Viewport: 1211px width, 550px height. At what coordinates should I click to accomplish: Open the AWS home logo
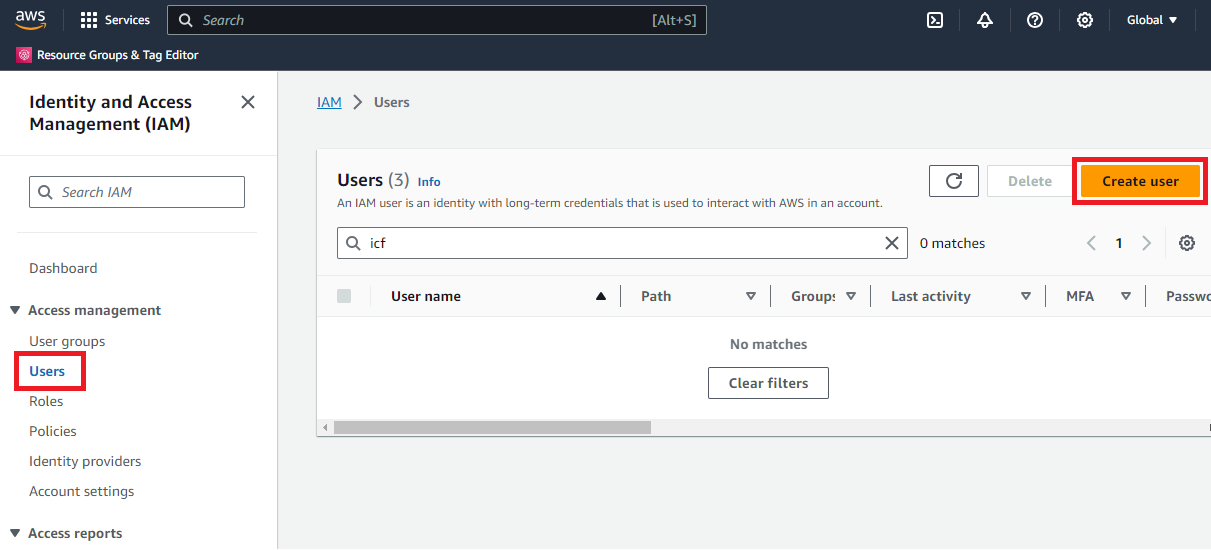pos(31,20)
